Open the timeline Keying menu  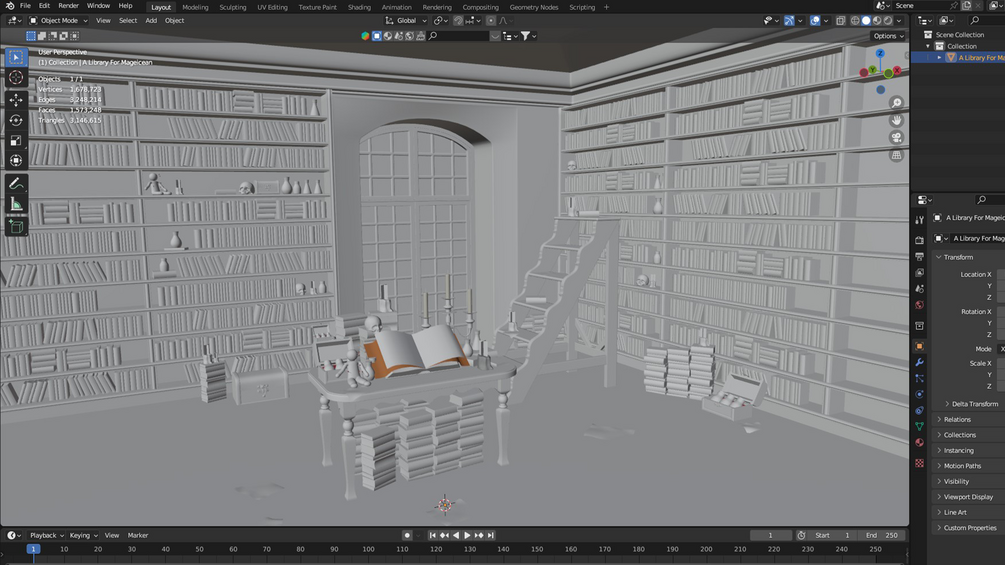tap(83, 535)
